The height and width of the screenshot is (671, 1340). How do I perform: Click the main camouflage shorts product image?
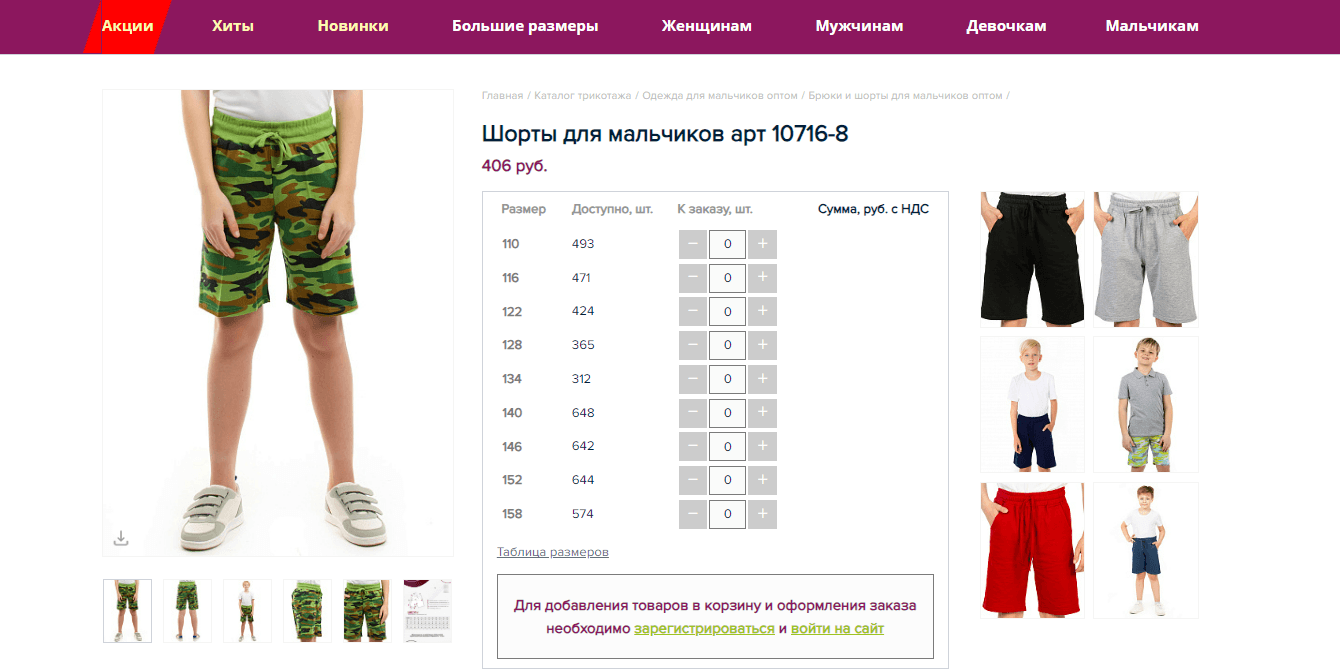pyautogui.click(x=278, y=323)
